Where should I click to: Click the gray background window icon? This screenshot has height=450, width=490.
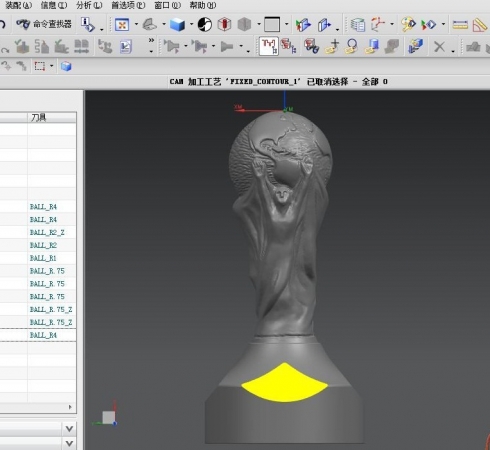(272, 25)
